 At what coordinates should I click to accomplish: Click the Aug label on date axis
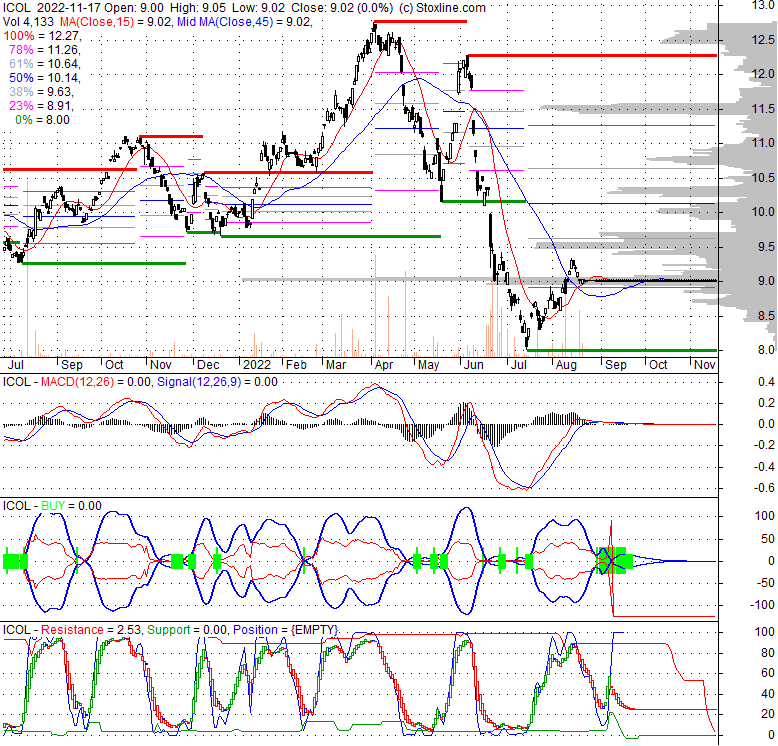click(566, 365)
